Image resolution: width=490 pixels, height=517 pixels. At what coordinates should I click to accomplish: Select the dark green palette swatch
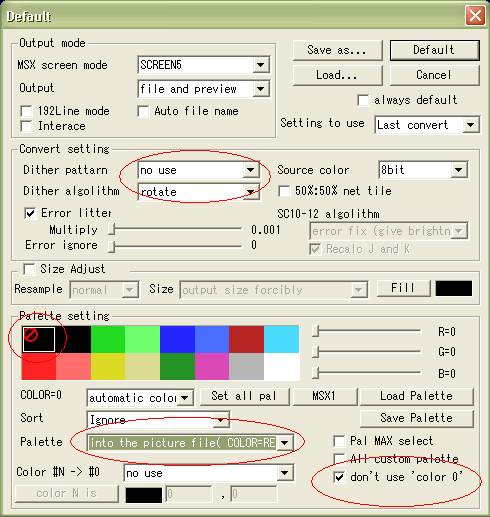(x=177, y=366)
